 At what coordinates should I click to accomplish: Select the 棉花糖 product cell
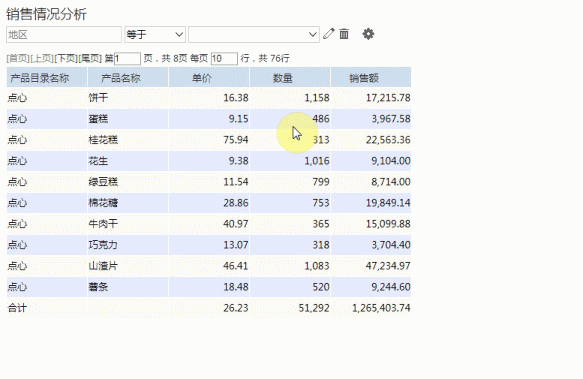tap(128, 203)
